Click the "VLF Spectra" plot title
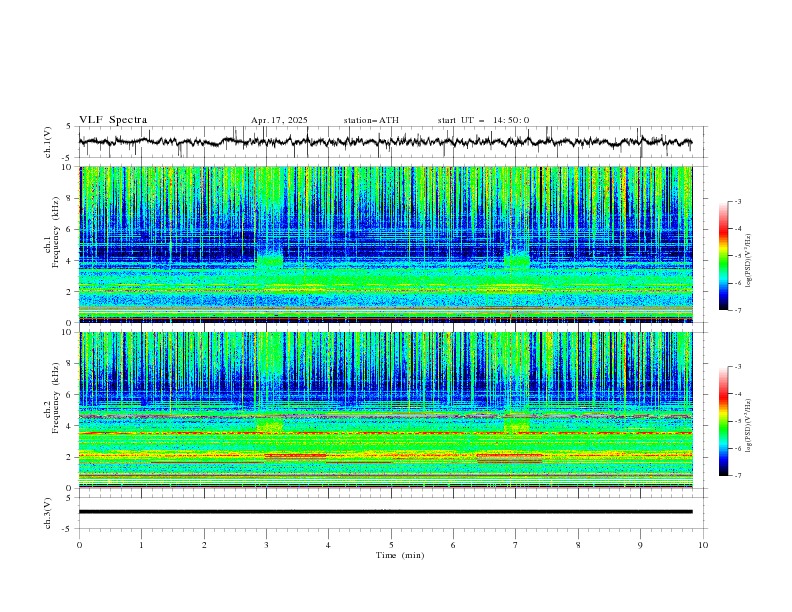Screen dimensions: 792x612 point(113,120)
